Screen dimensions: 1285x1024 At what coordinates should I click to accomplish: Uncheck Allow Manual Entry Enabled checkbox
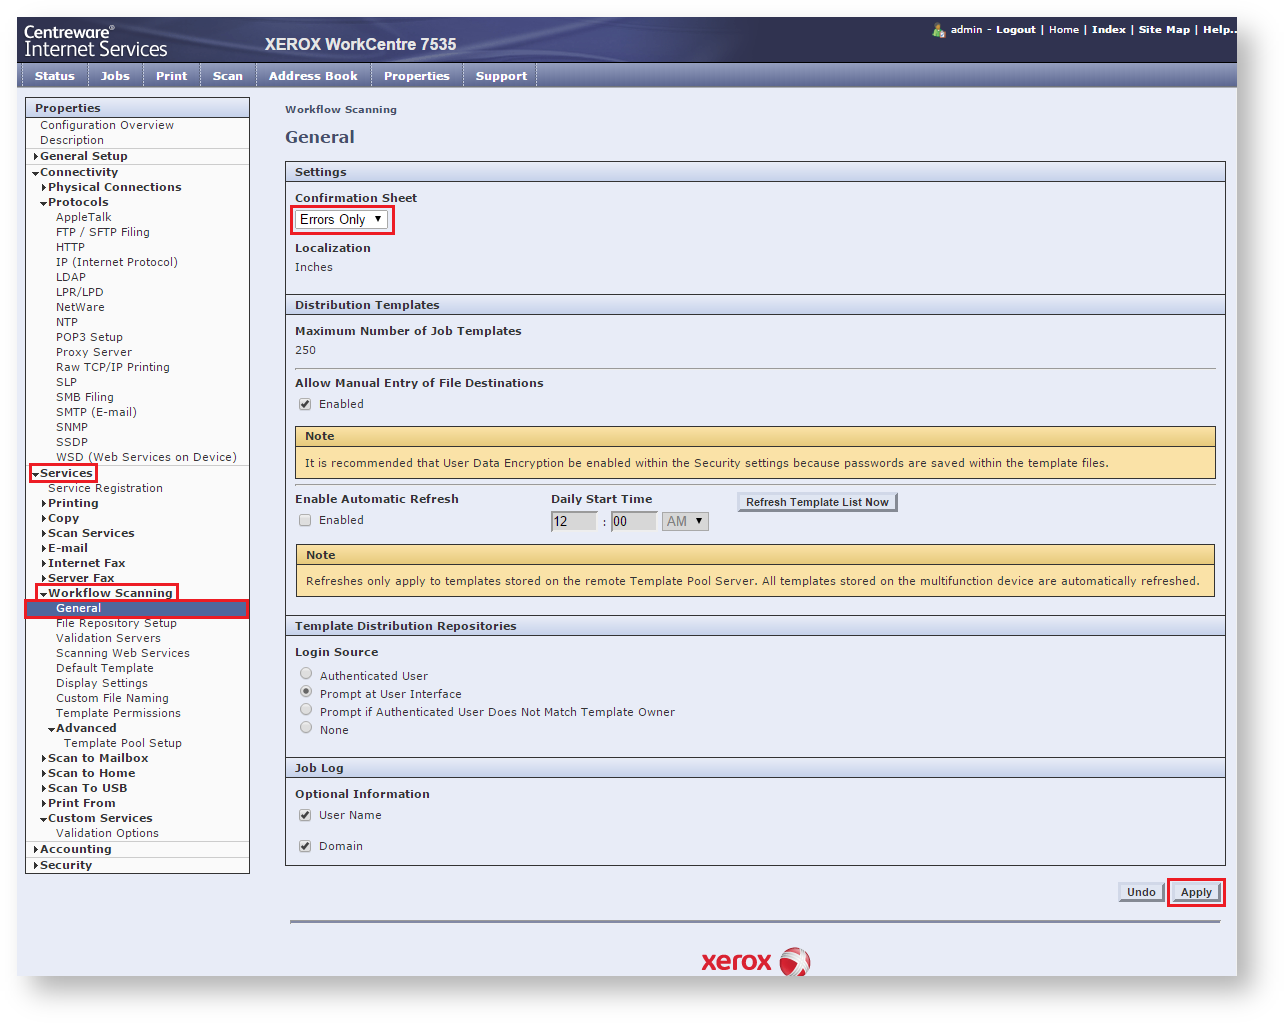[305, 404]
